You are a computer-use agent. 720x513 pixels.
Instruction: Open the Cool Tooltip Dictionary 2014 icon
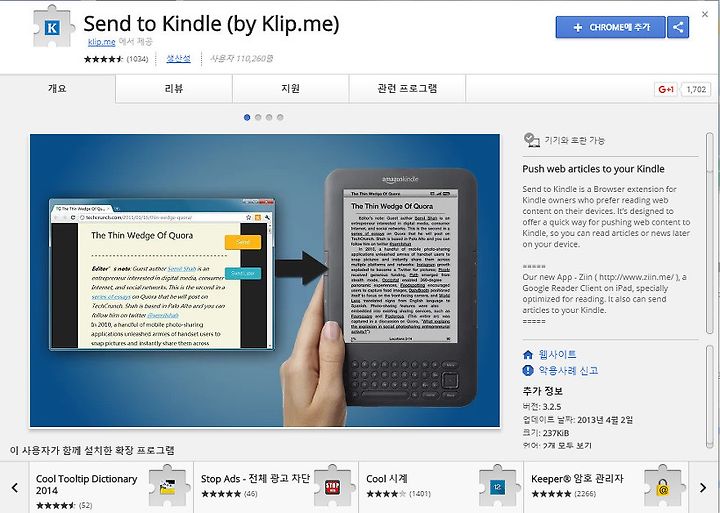coord(168,486)
